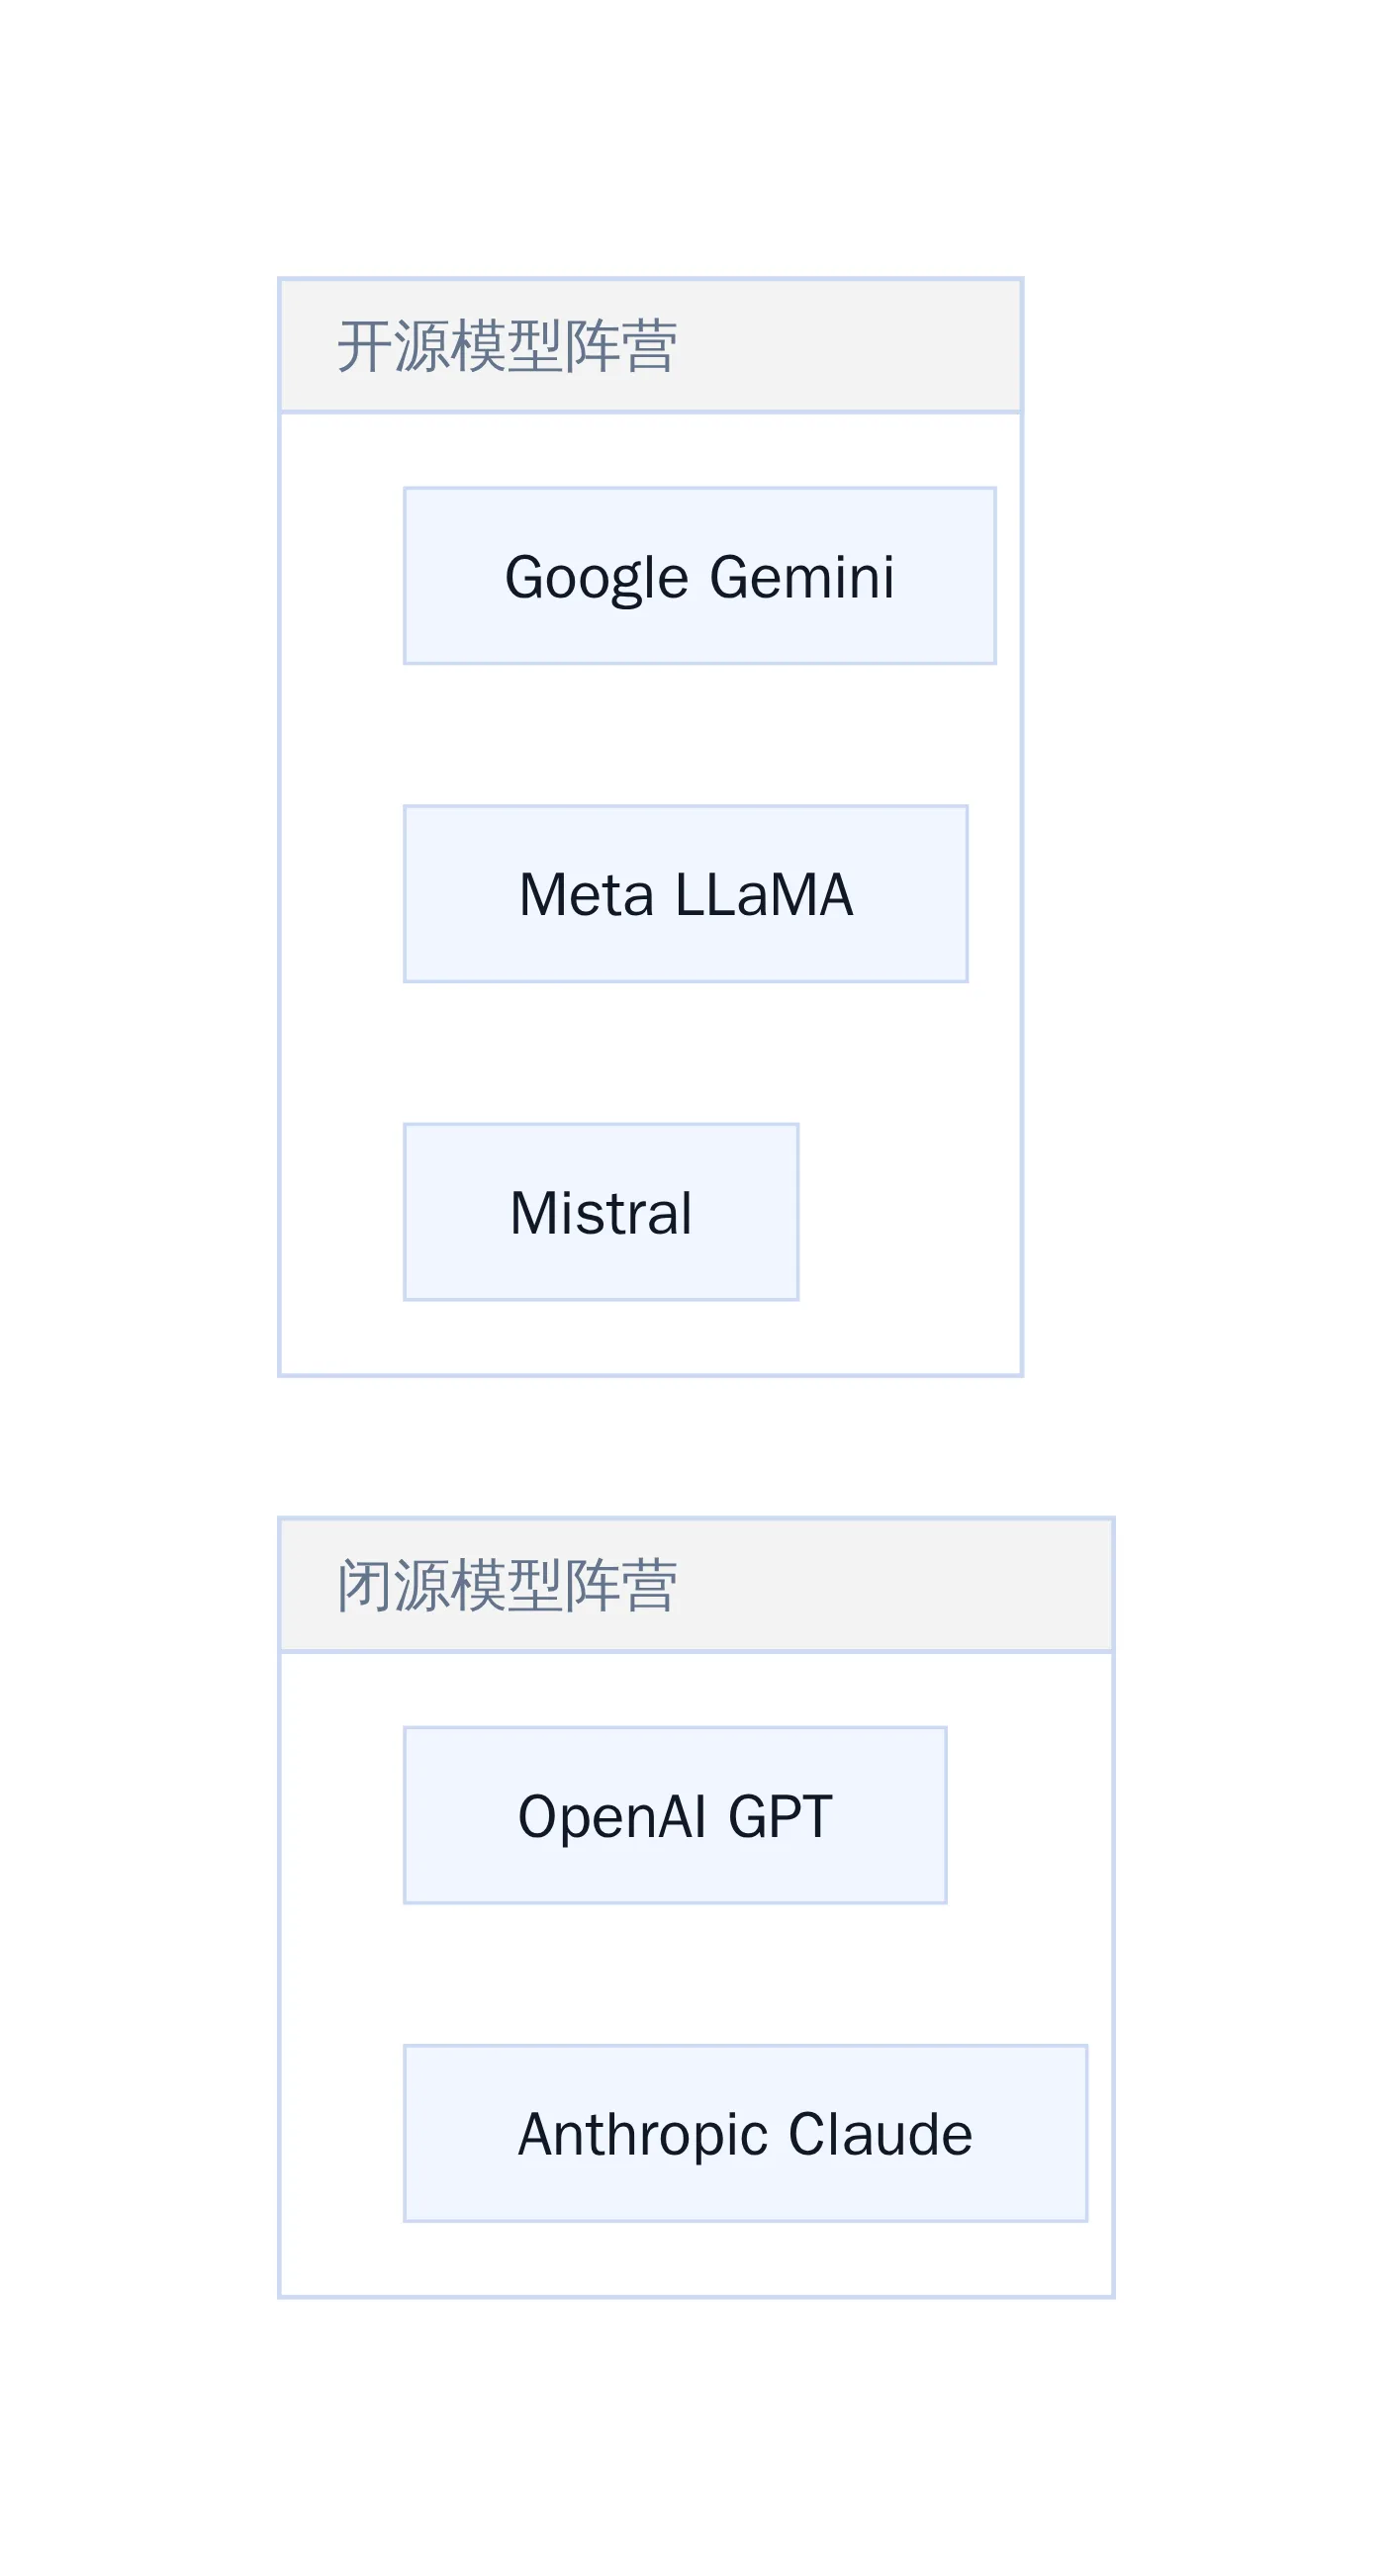This screenshot has width=1393, height=2576.
Task: Click the word Gemini in the diagram
Action: tap(802, 576)
